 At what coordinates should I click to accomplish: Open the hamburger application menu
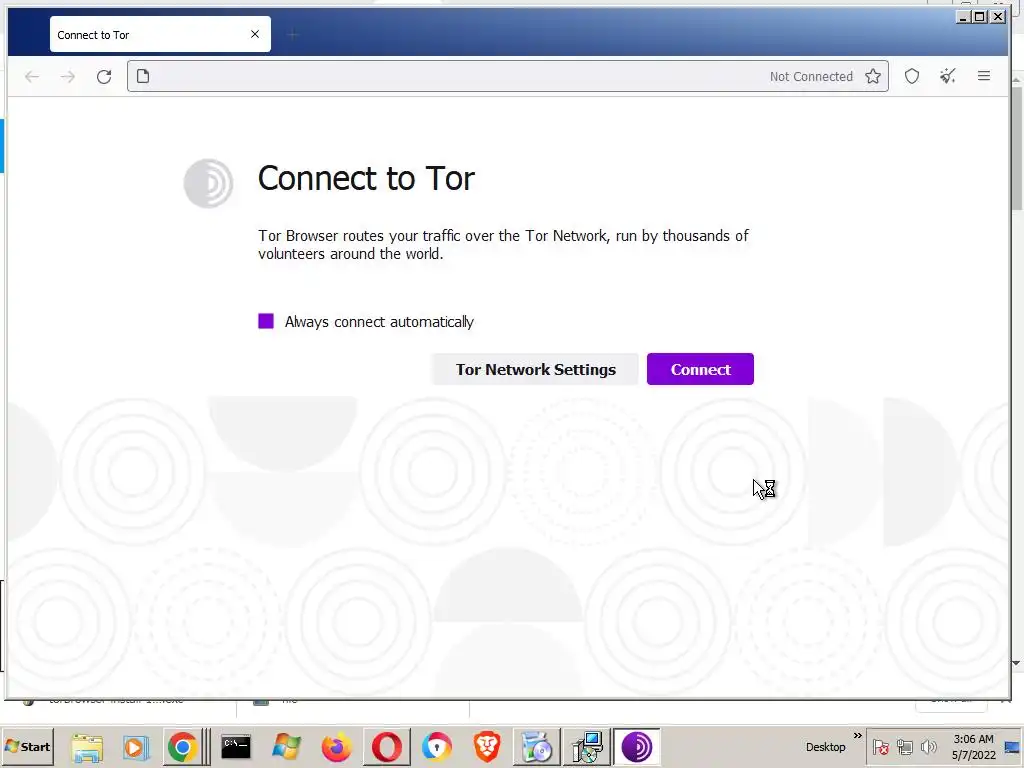click(x=984, y=76)
